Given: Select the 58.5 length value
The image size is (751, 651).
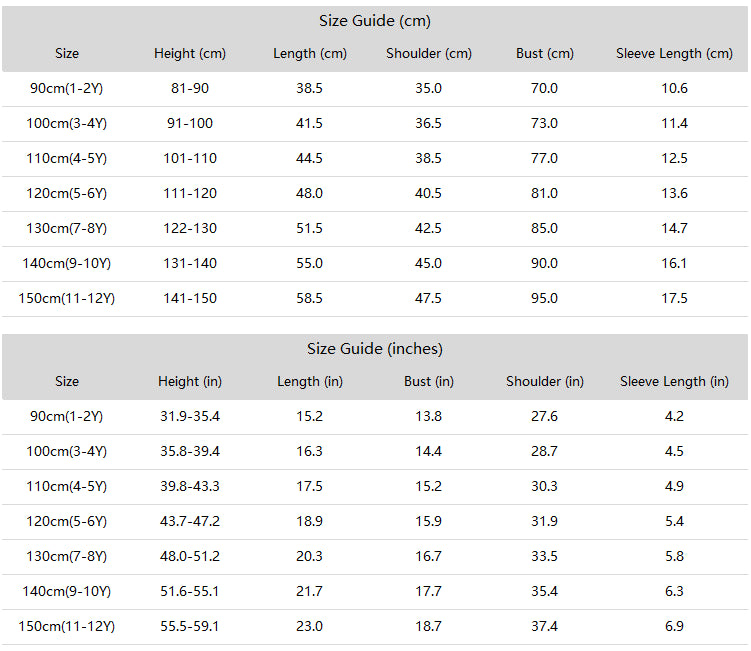Looking at the screenshot, I should click(x=309, y=298).
